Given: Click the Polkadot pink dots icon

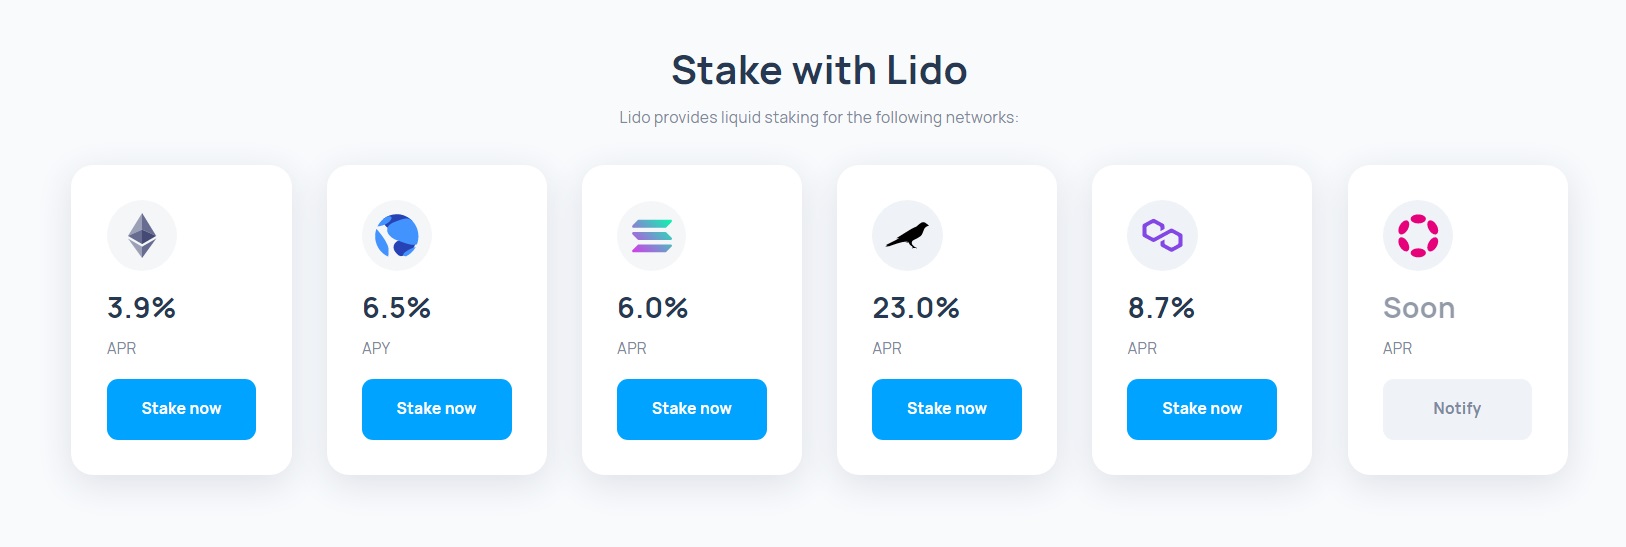Looking at the screenshot, I should coord(1418,236).
